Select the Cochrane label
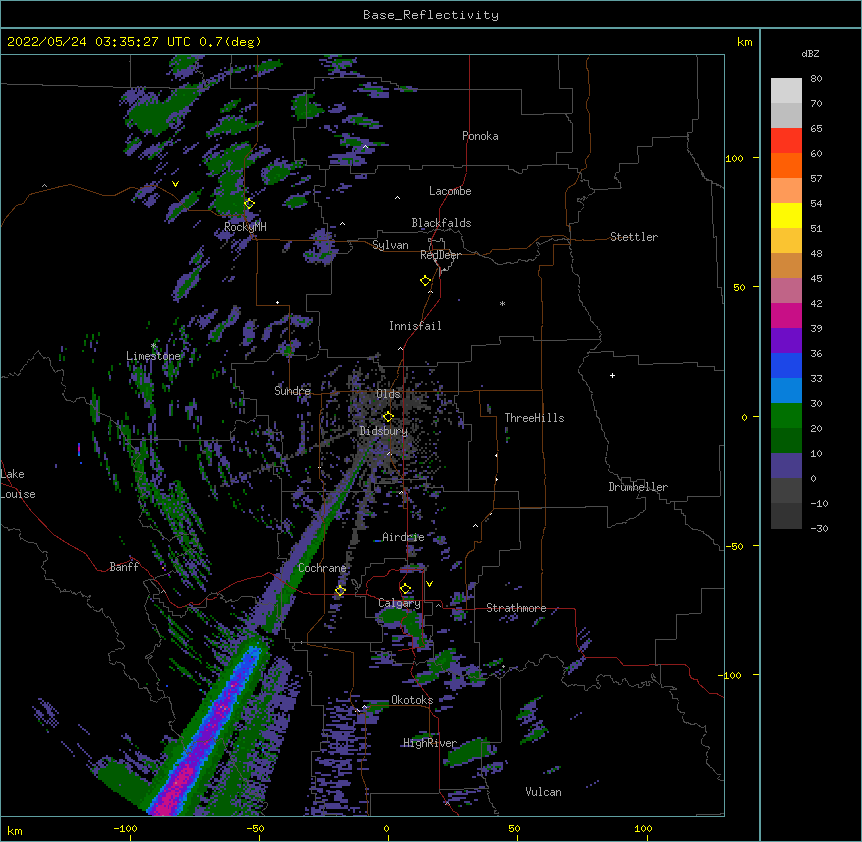The image size is (862, 842). tap(322, 568)
